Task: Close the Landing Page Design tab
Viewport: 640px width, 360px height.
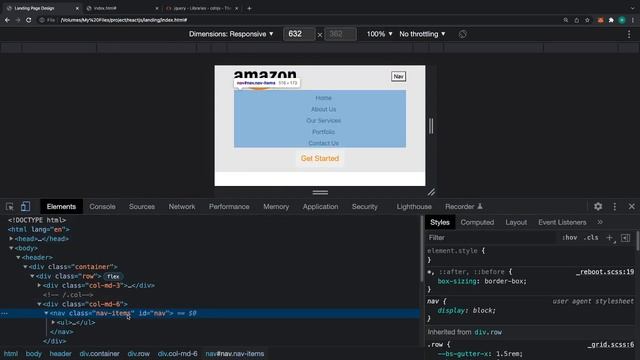Action: pyautogui.click(x=77, y=8)
